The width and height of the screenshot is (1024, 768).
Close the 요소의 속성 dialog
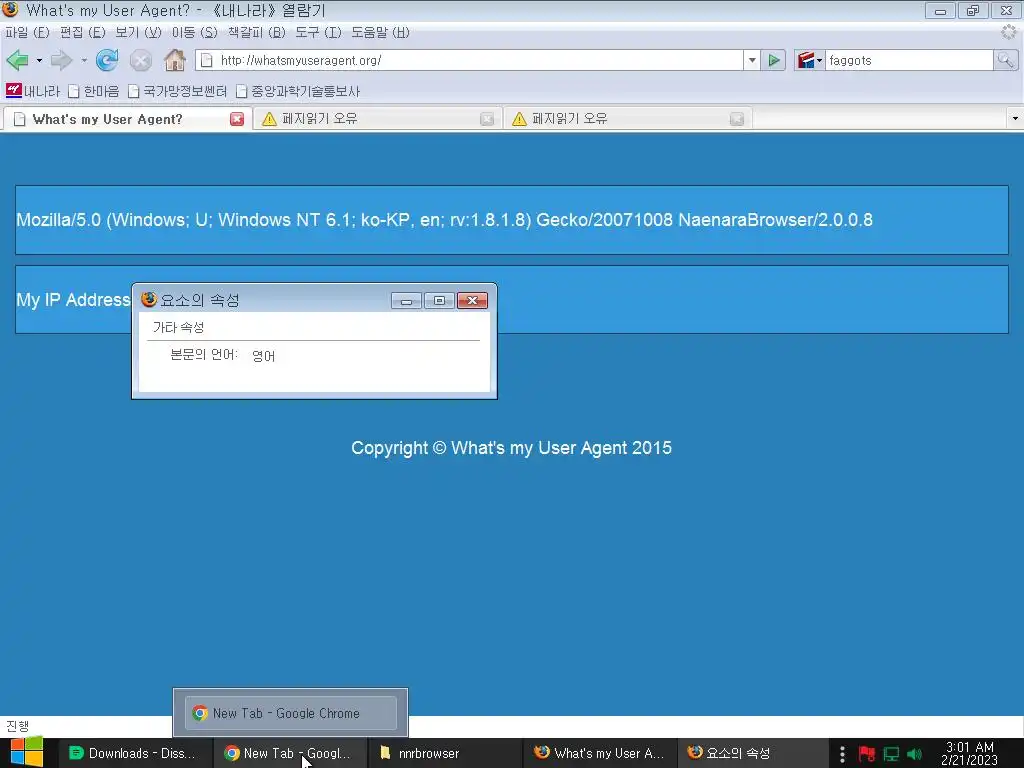click(472, 300)
